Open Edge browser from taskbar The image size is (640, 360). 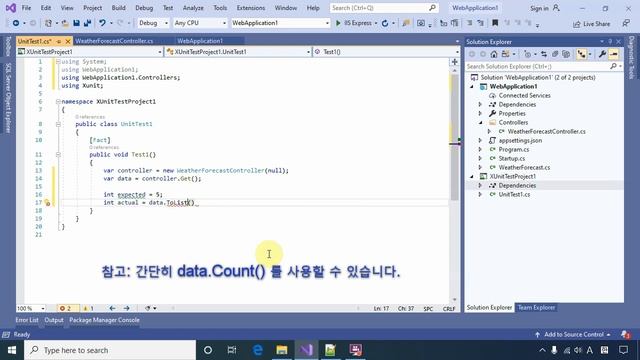click(x=258, y=350)
